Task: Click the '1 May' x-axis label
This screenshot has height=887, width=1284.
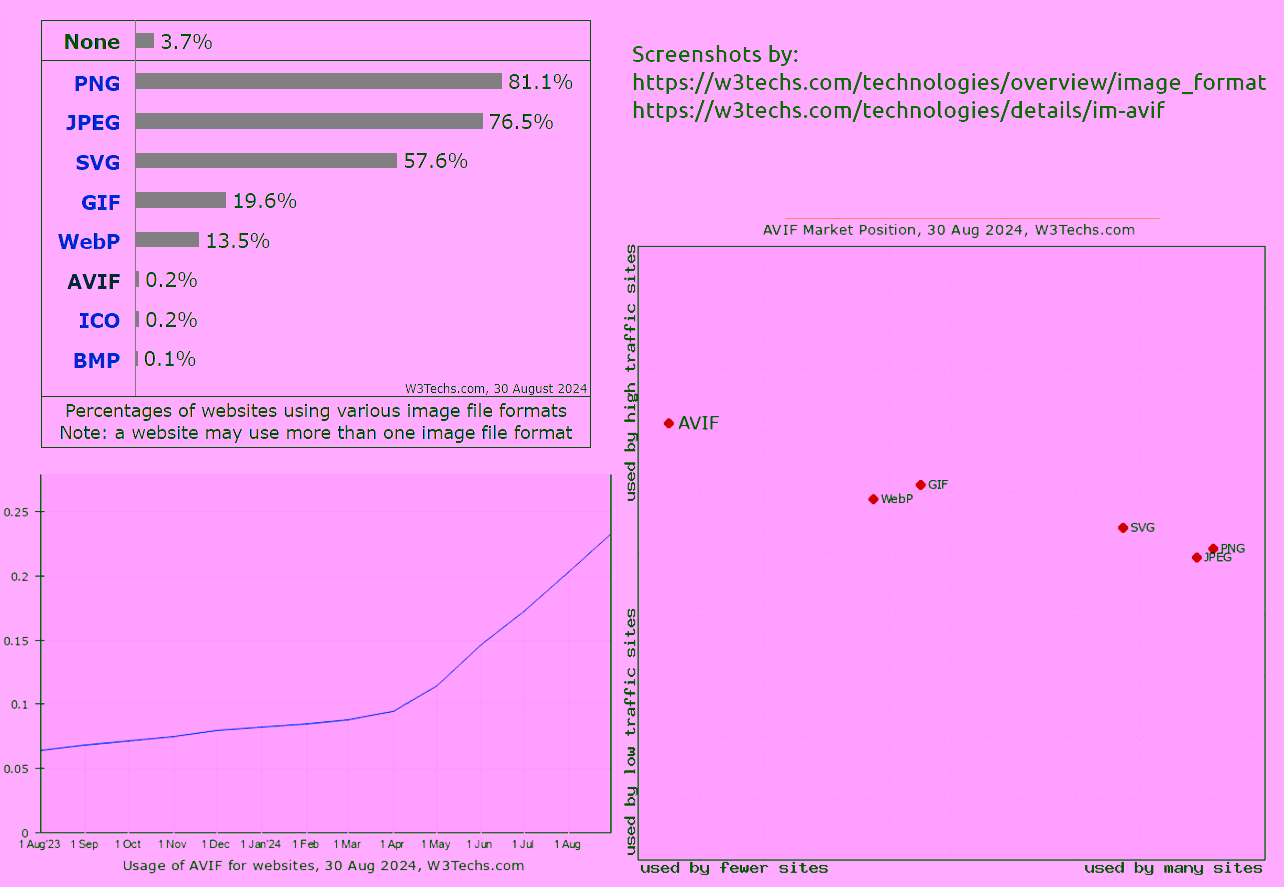Action: [x=436, y=845]
